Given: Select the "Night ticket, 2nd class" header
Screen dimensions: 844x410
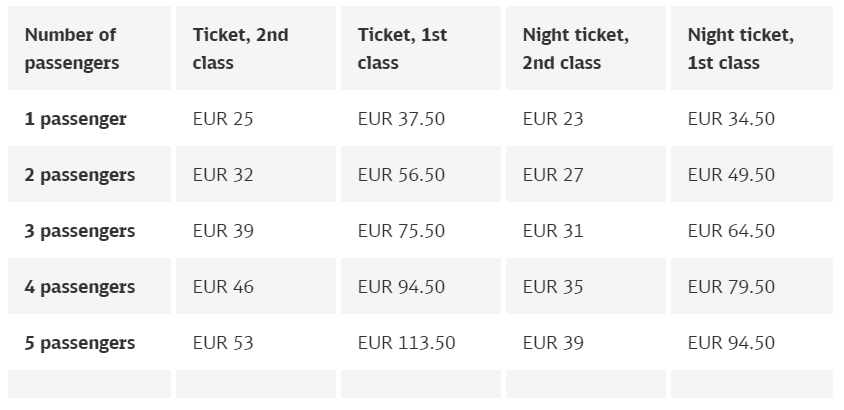Looking at the screenshot, I should pyautogui.click(x=575, y=49).
